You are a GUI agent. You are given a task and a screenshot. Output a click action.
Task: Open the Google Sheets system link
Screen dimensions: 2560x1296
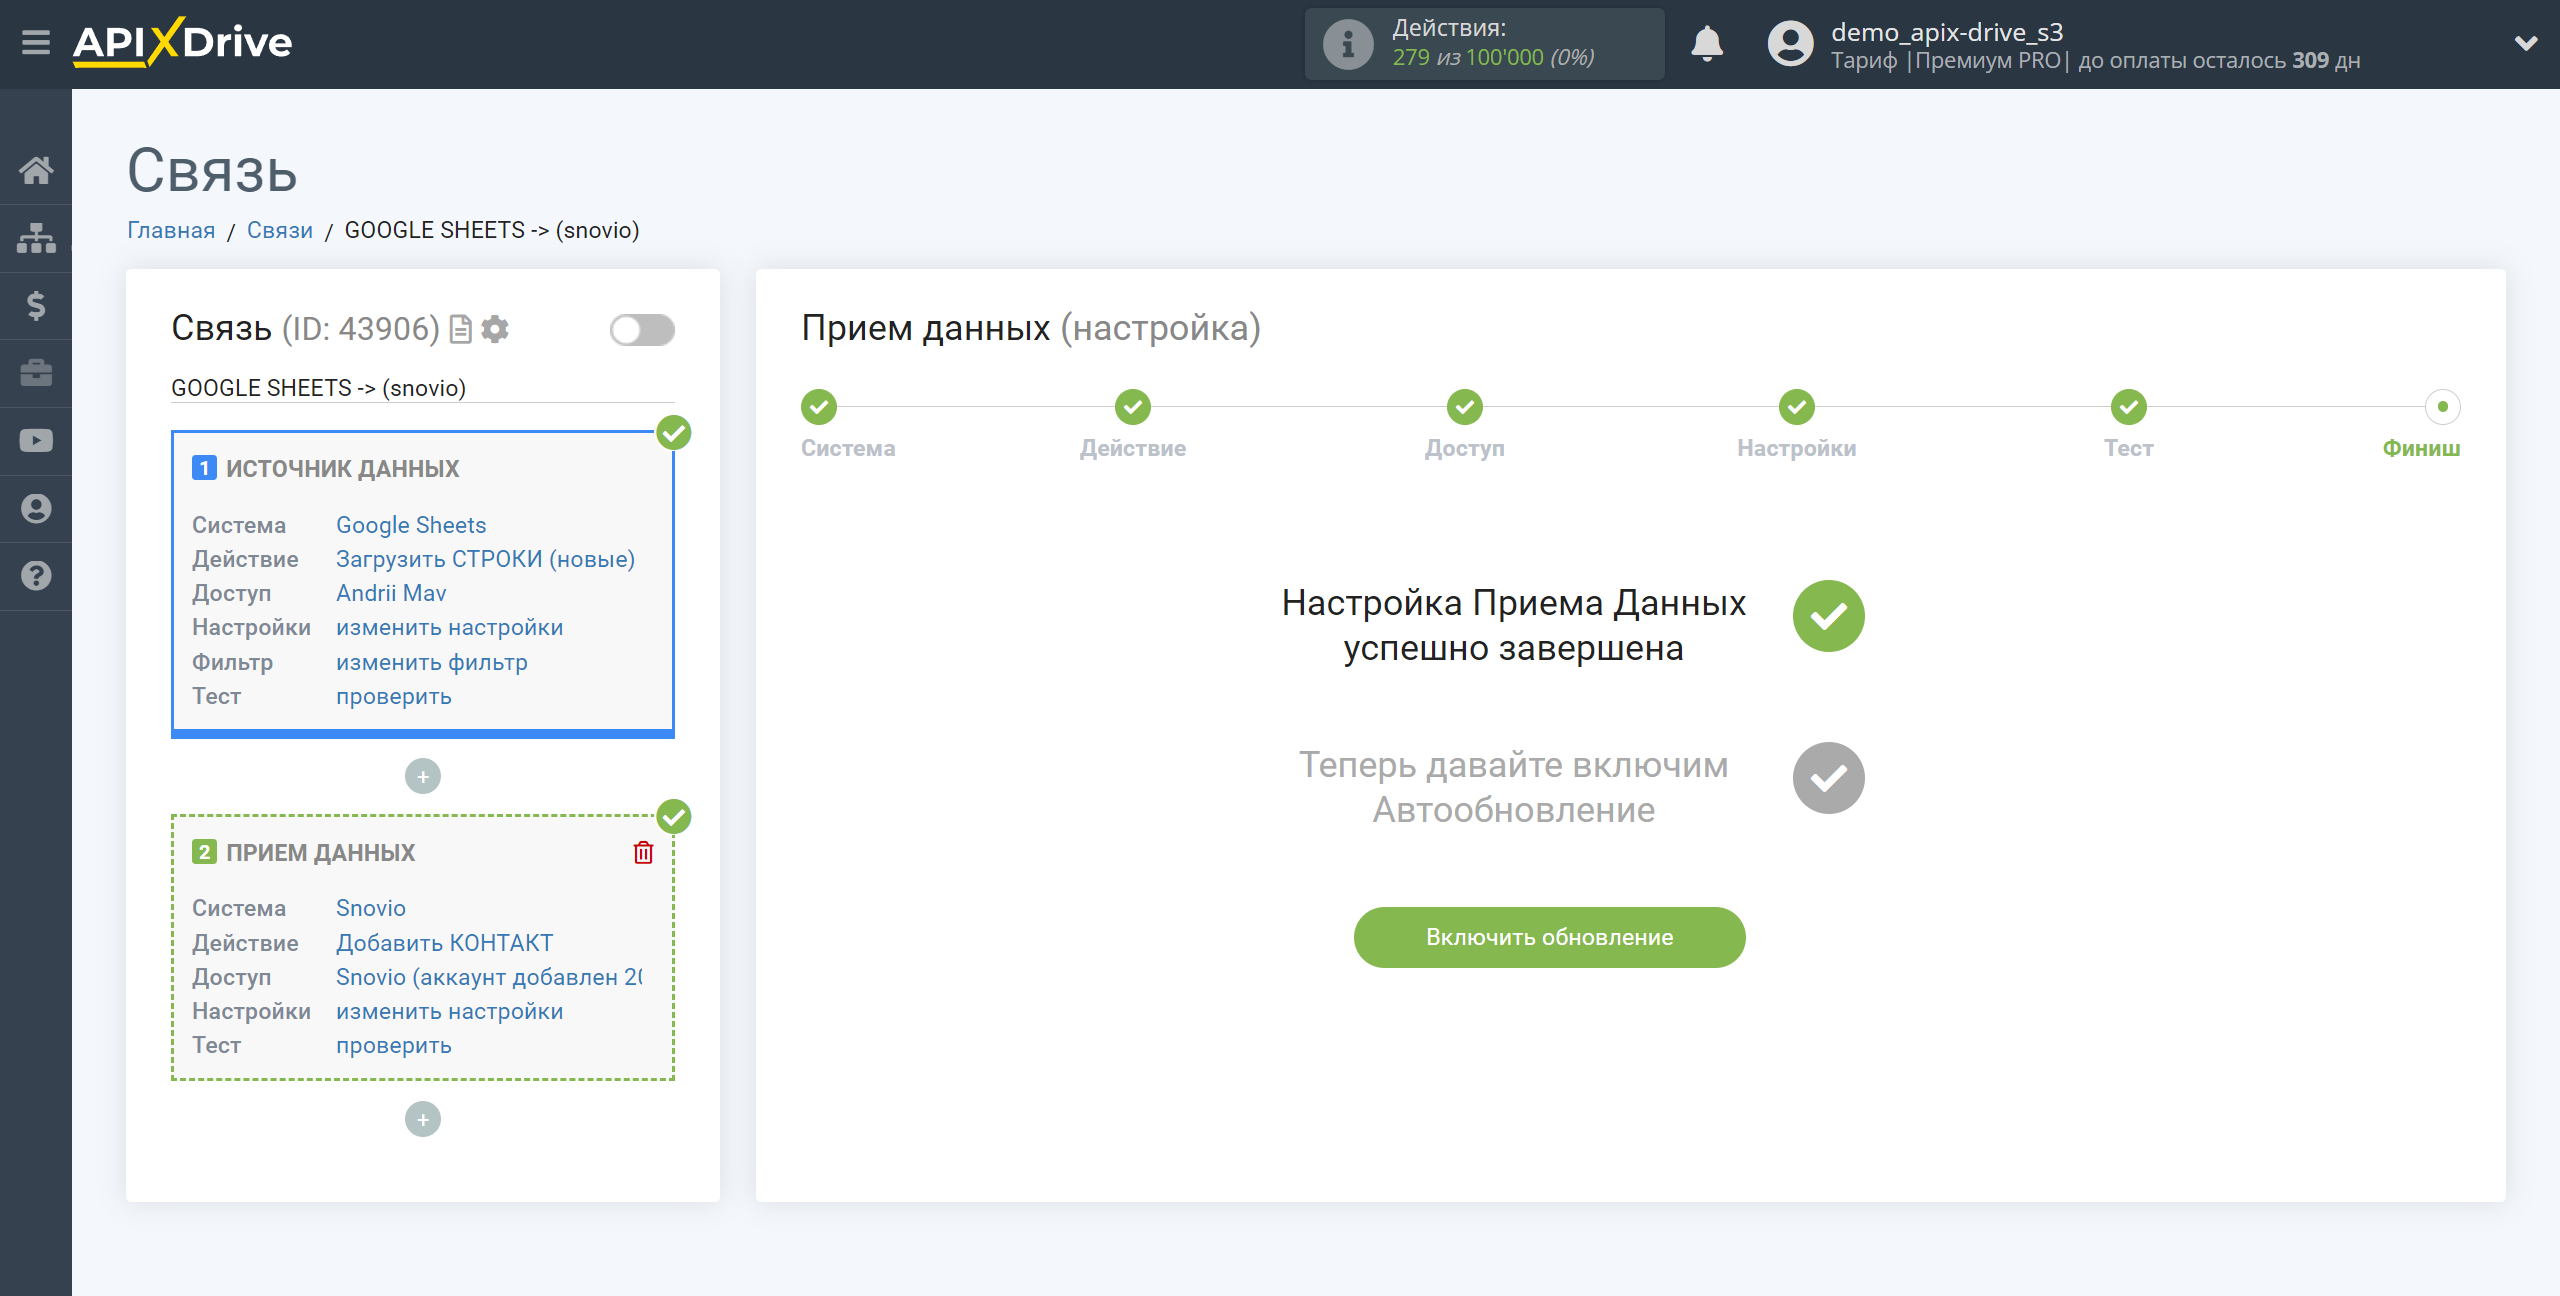click(411, 525)
